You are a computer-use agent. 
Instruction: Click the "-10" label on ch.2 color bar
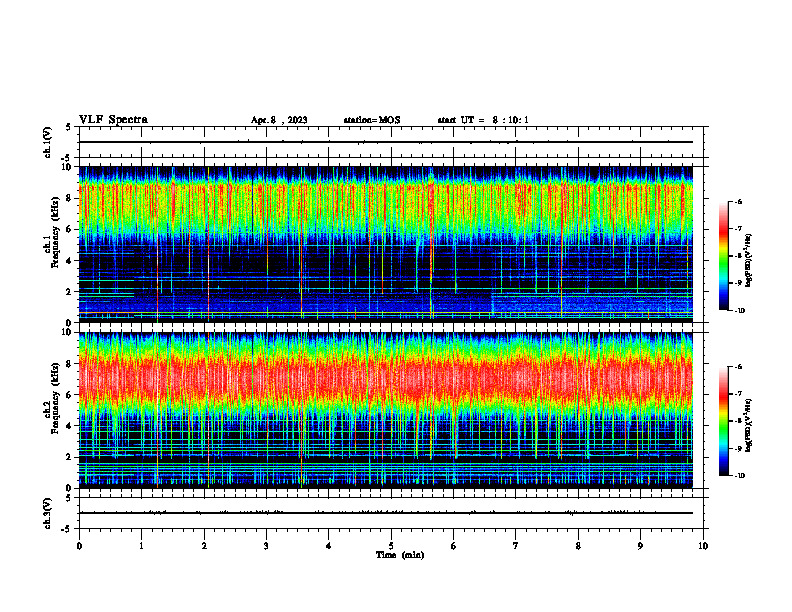(740, 476)
